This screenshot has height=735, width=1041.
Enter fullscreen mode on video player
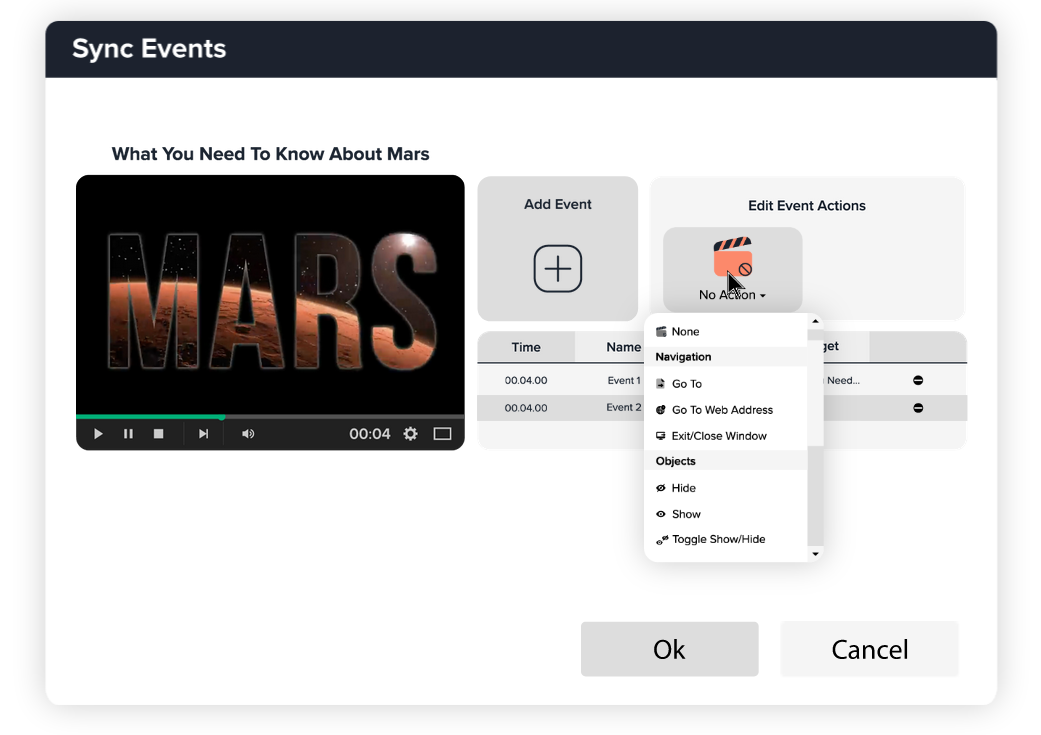442,434
